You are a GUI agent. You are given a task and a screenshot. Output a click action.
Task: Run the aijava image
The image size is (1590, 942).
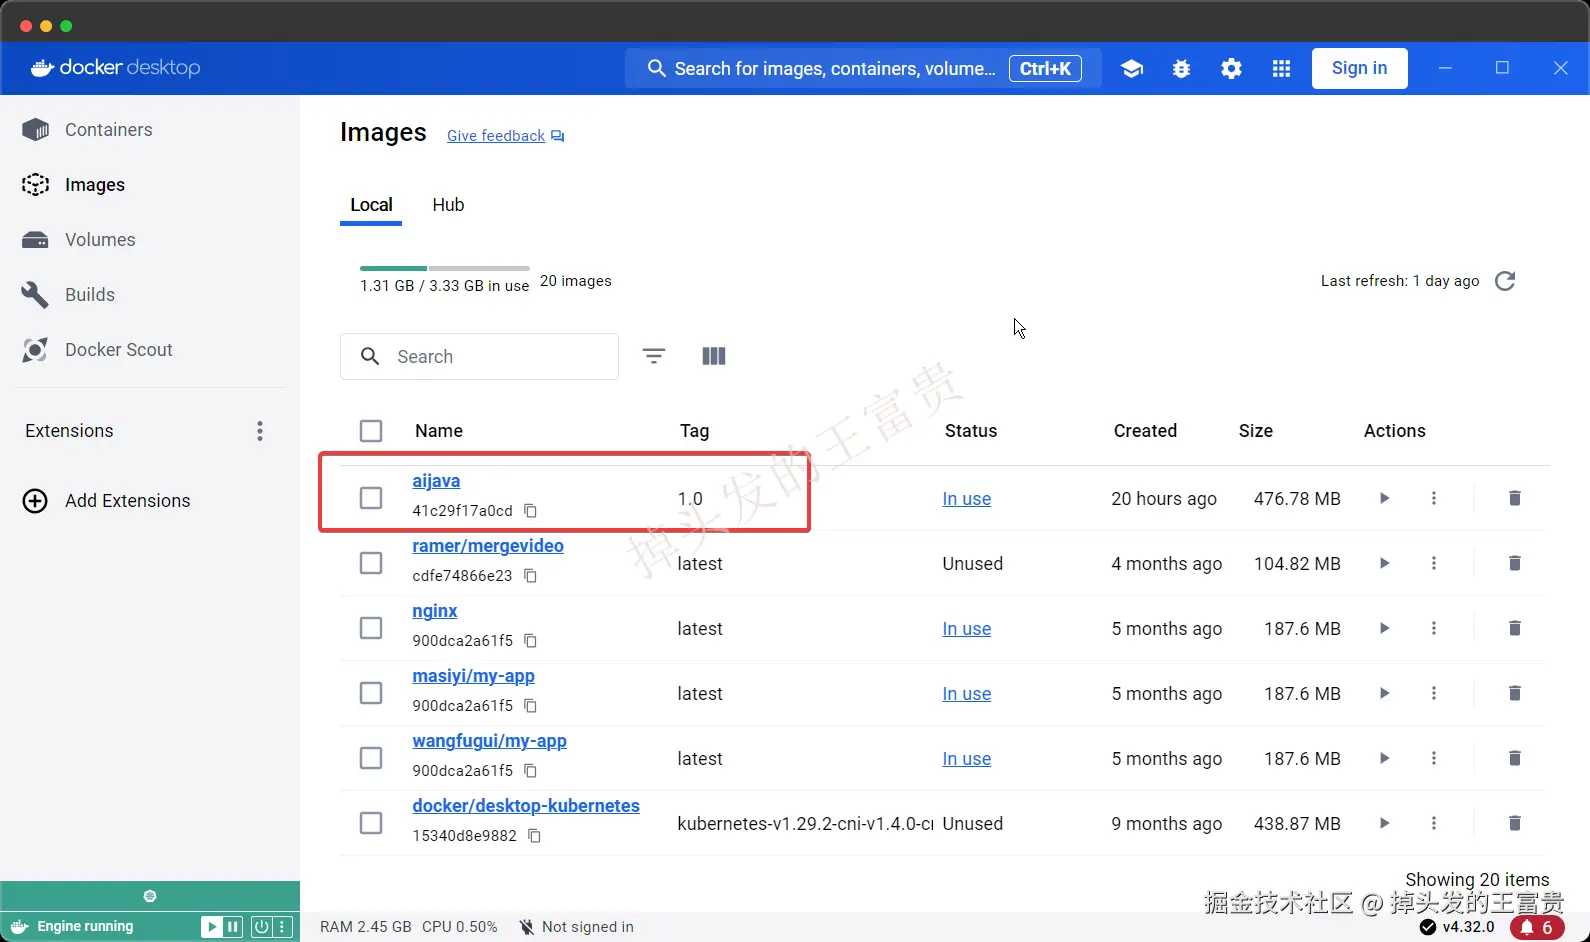click(1384, 498)
